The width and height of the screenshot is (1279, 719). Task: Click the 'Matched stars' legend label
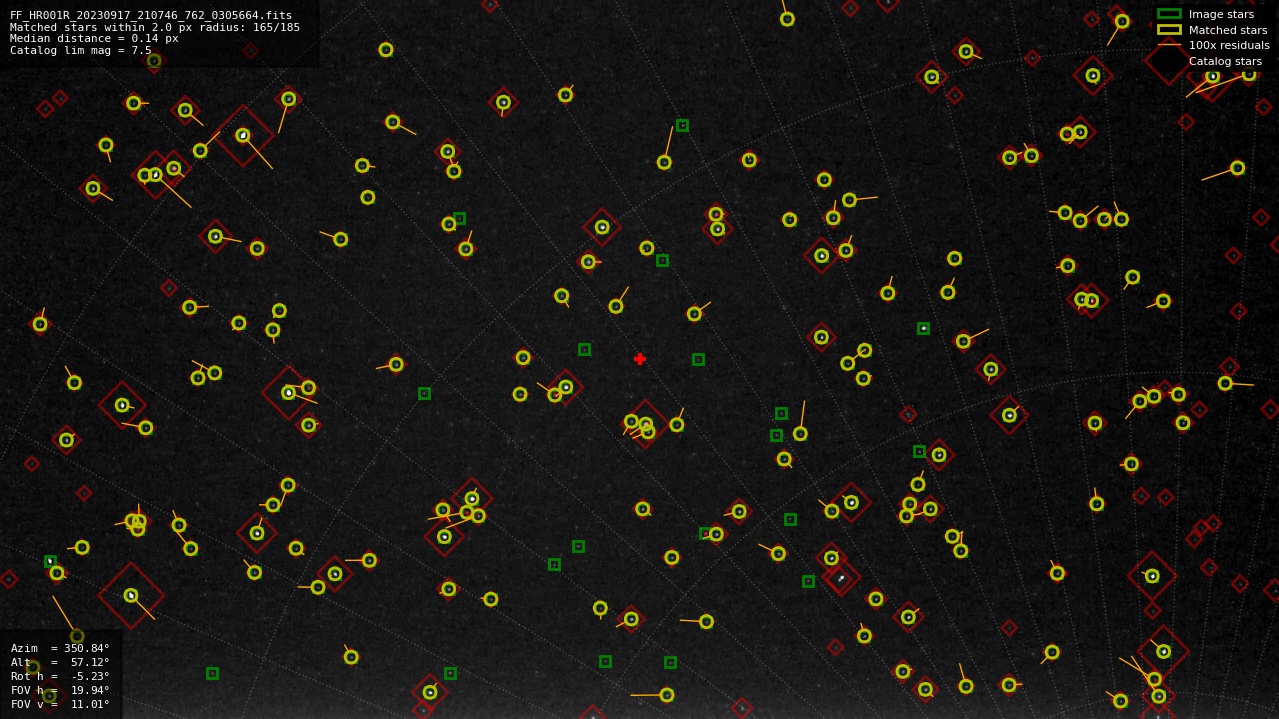pos(1228,30)
